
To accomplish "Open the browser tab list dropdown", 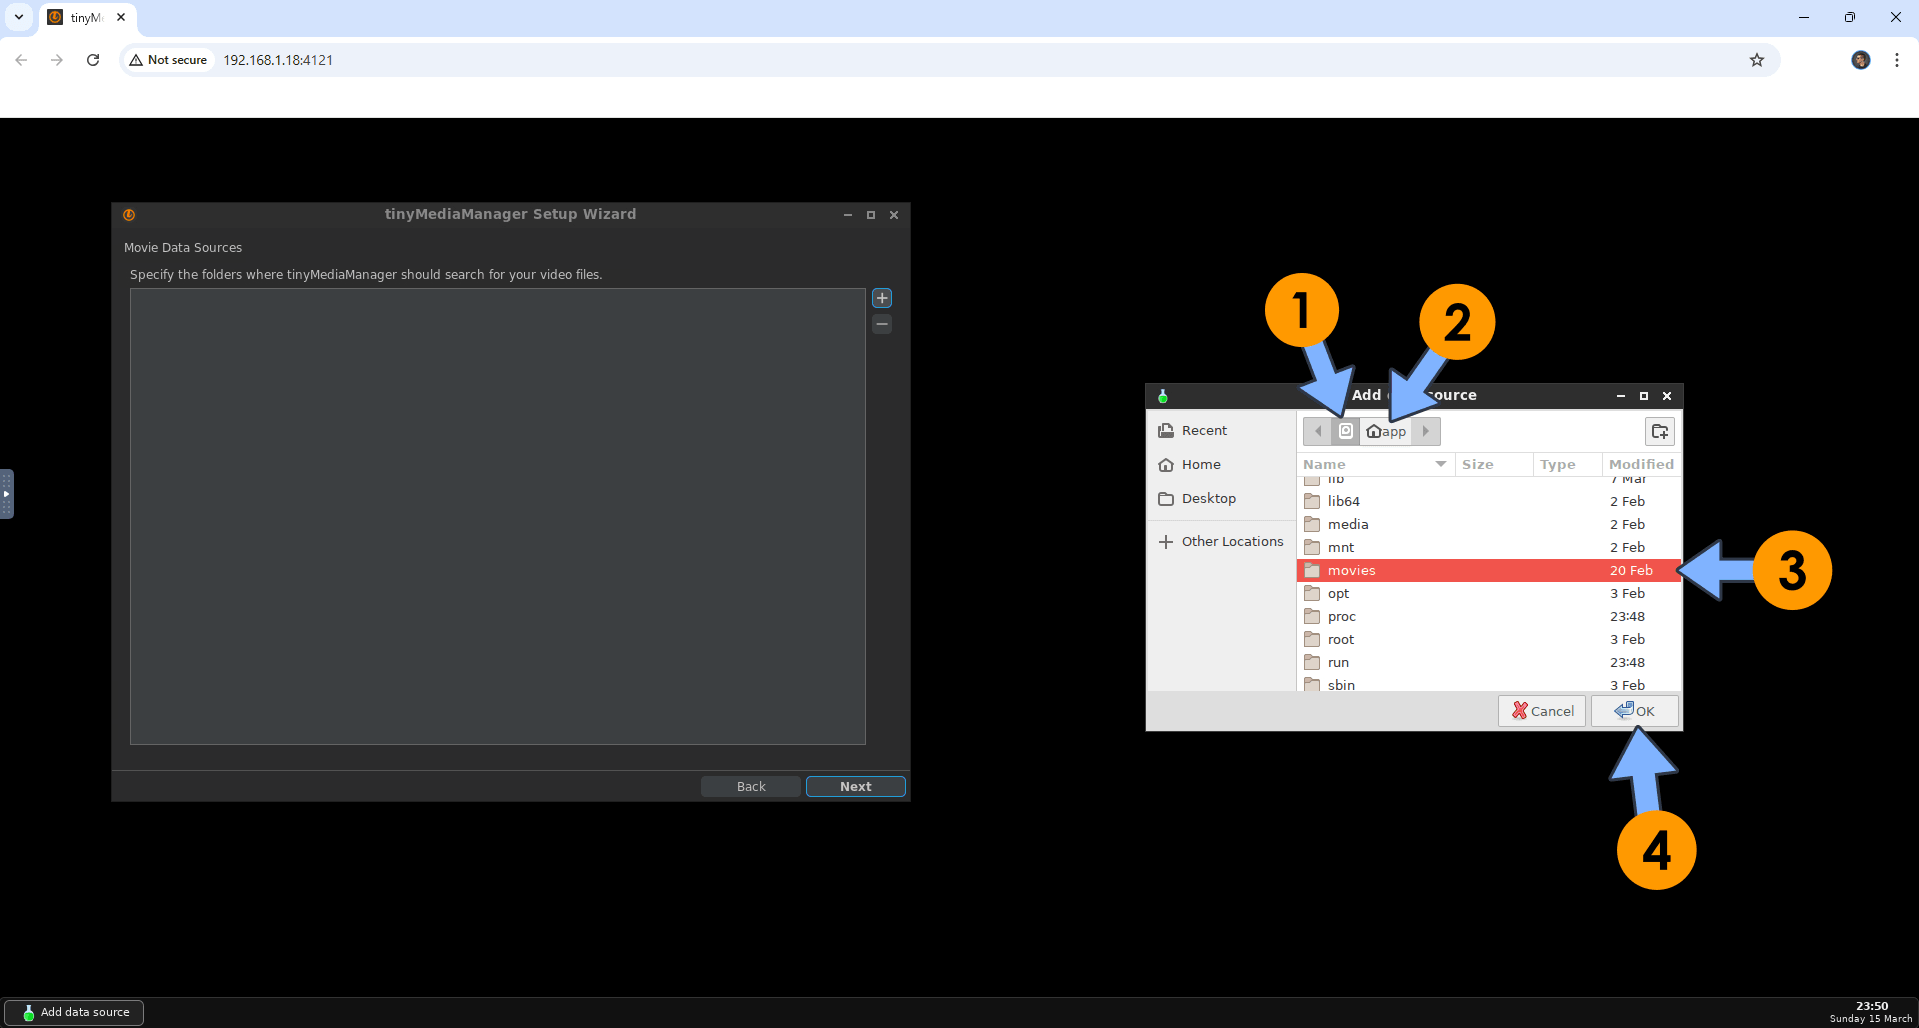I will point(19,17).
